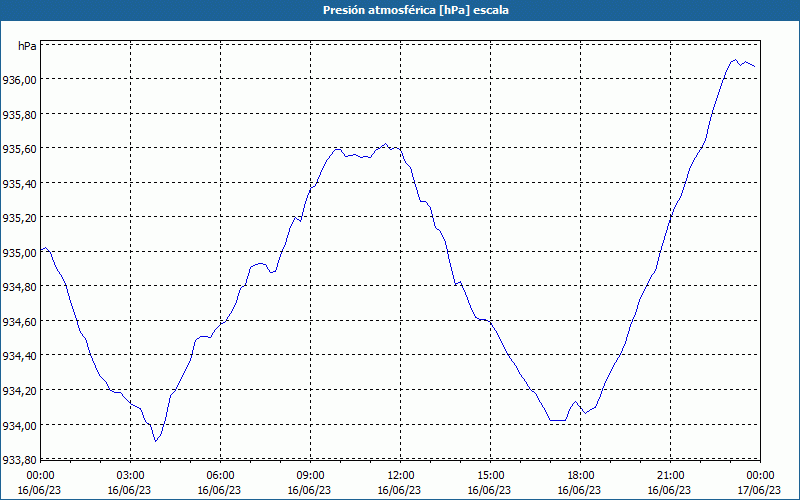This screenshot has width=800, height=500.
Task: Select the 934,80 y-axis label
Action: tap(19, 287)
